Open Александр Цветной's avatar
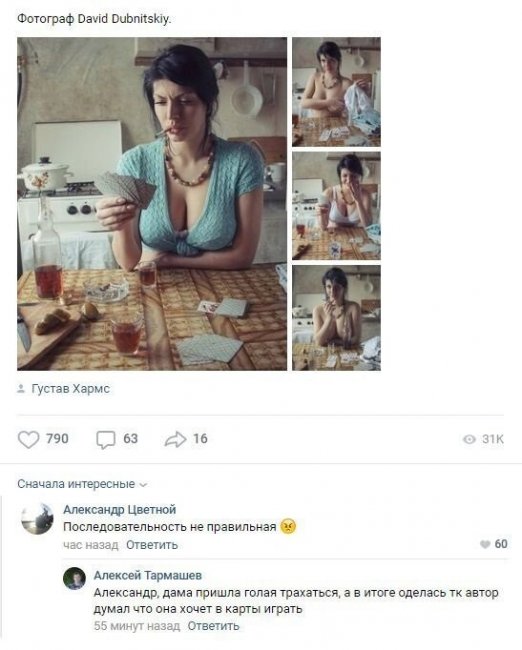 (x=37, y=519)
